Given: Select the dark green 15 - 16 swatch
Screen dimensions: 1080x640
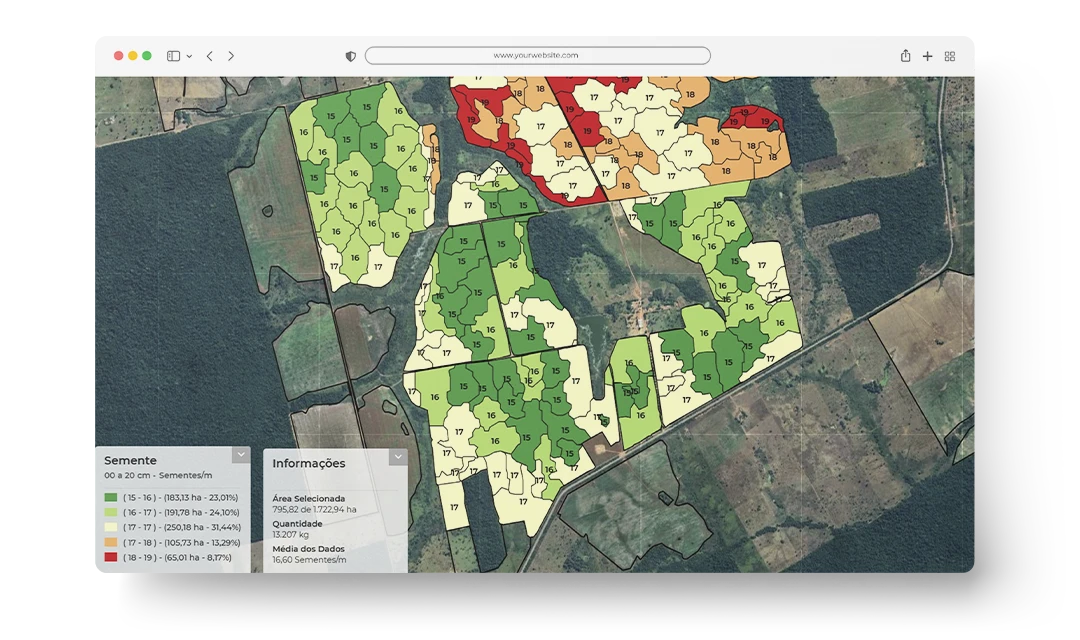Looking at the screenshot, I should coord(110,497).
